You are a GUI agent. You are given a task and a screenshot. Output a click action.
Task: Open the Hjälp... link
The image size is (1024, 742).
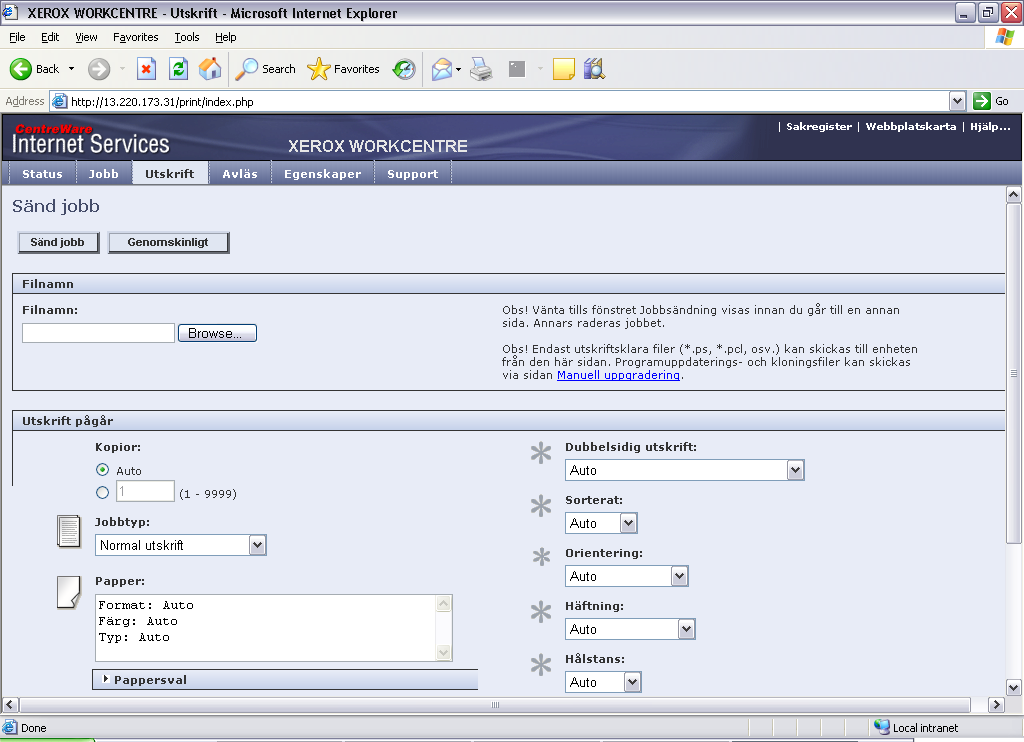click(990, 127)
